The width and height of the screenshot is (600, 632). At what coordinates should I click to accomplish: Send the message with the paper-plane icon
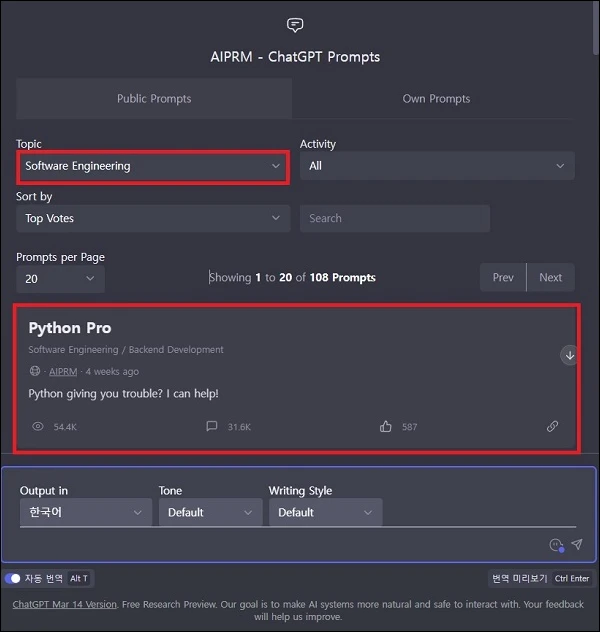(x=577, y=545)
